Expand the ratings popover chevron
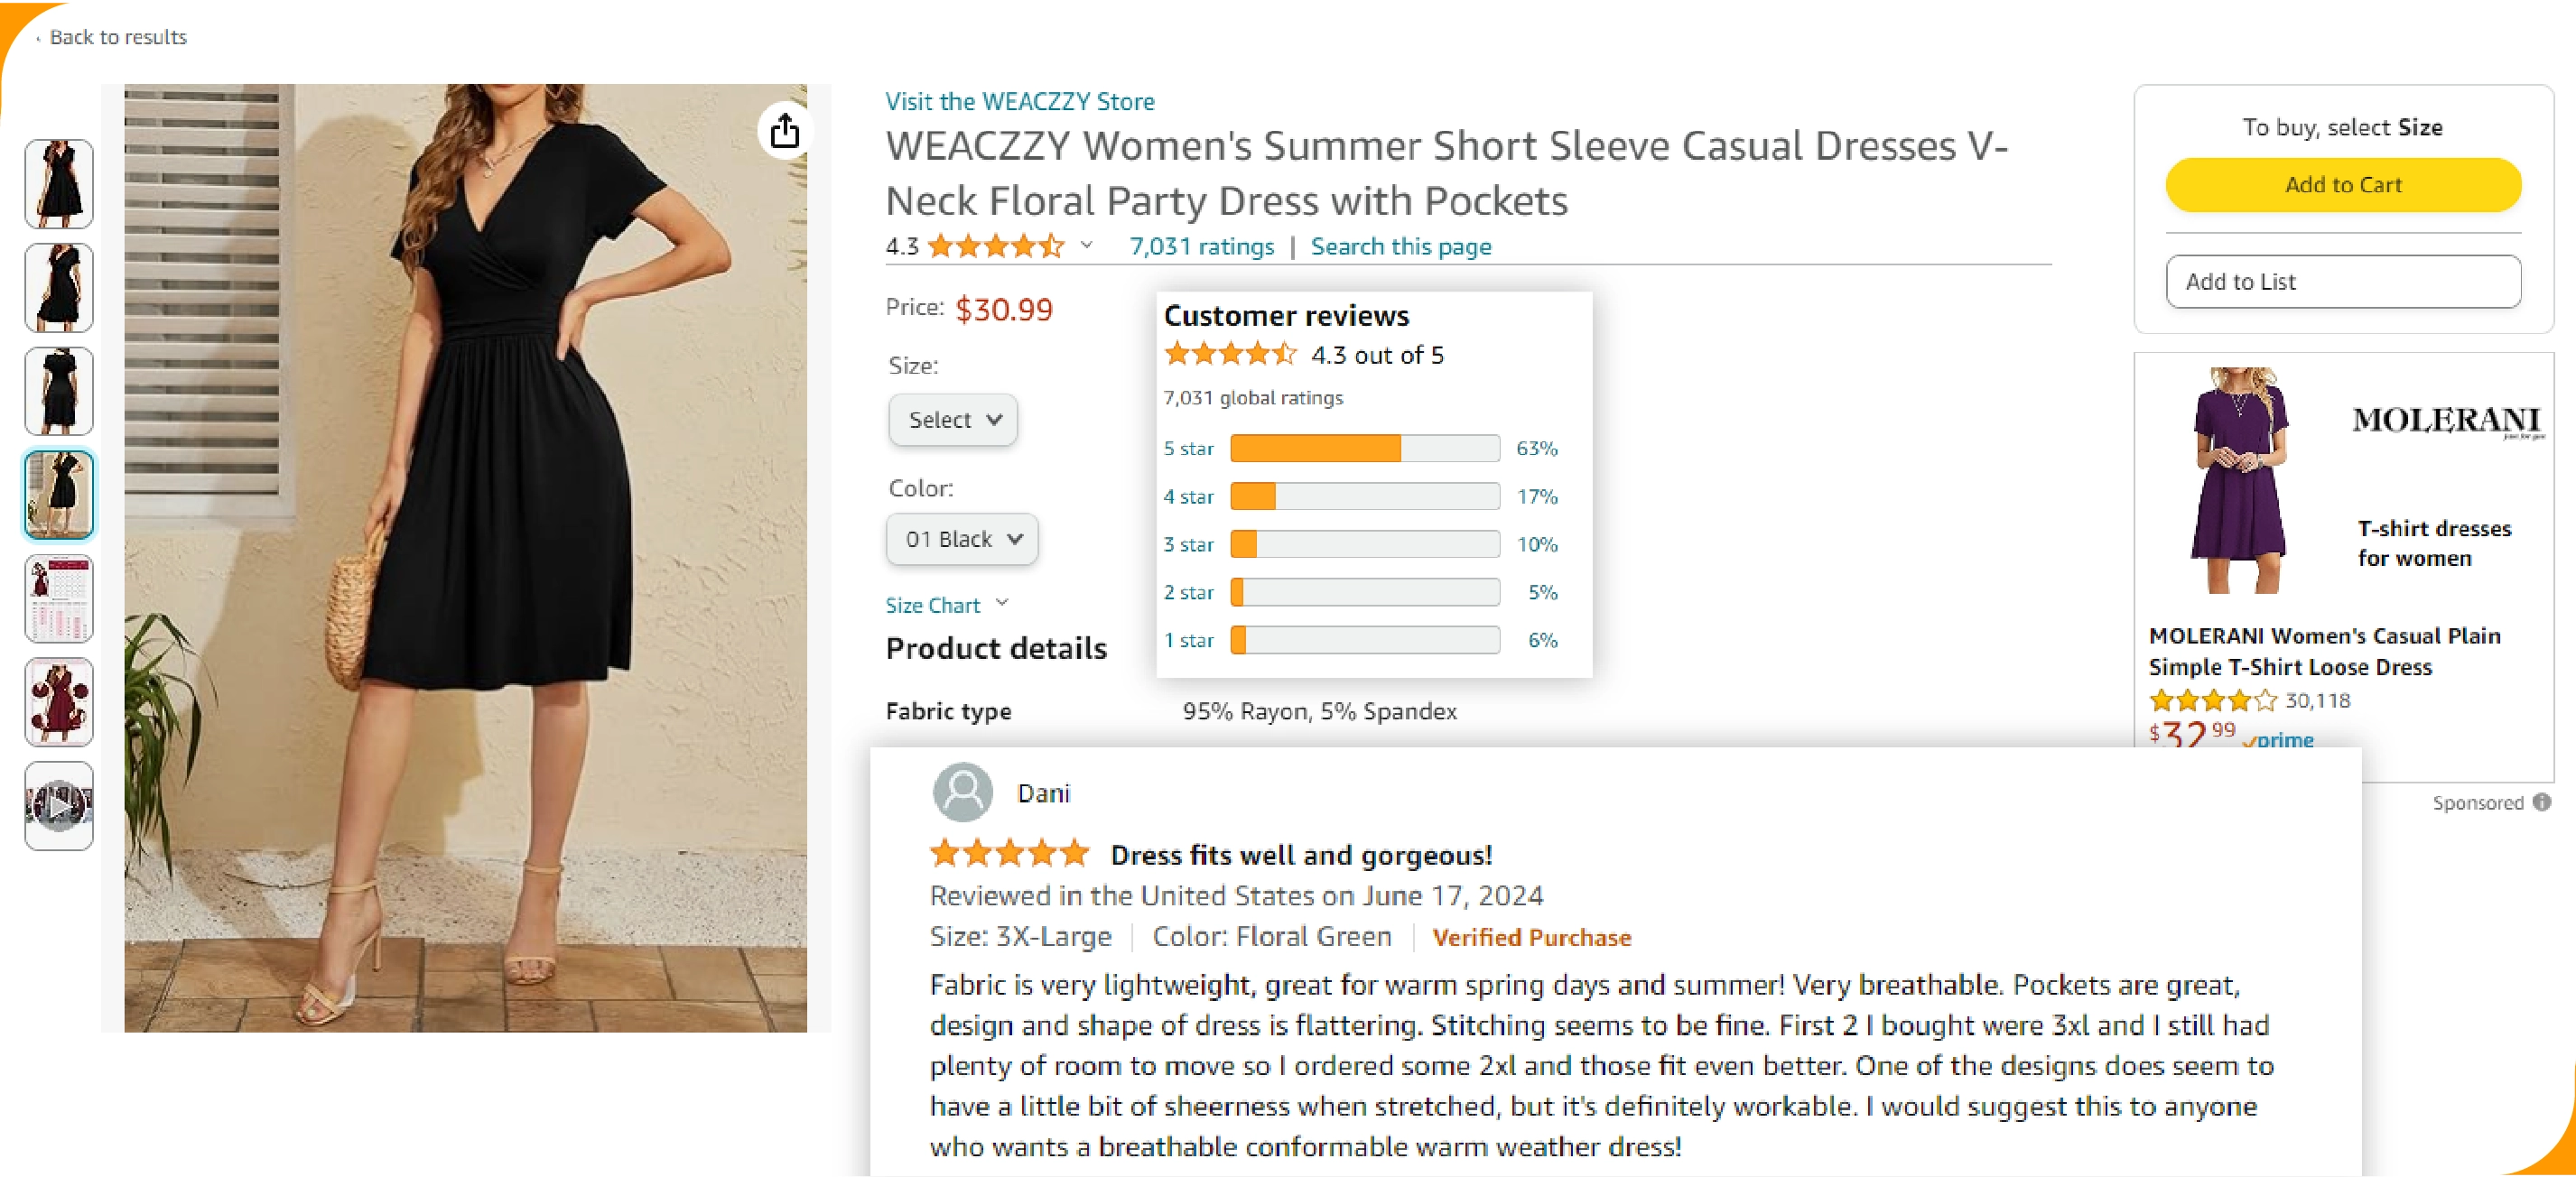 pyautogui.click(x=1087, y=245)
